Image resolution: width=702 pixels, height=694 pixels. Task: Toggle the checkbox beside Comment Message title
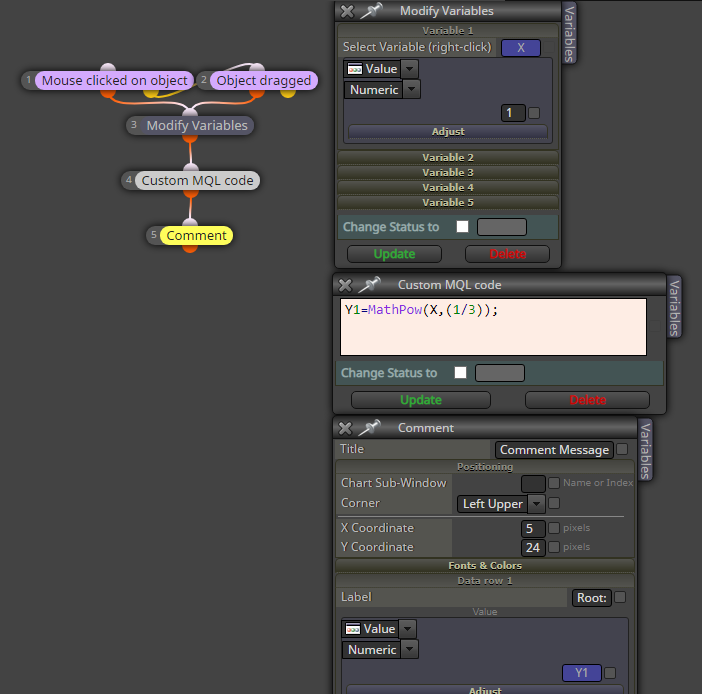[622, 449]
